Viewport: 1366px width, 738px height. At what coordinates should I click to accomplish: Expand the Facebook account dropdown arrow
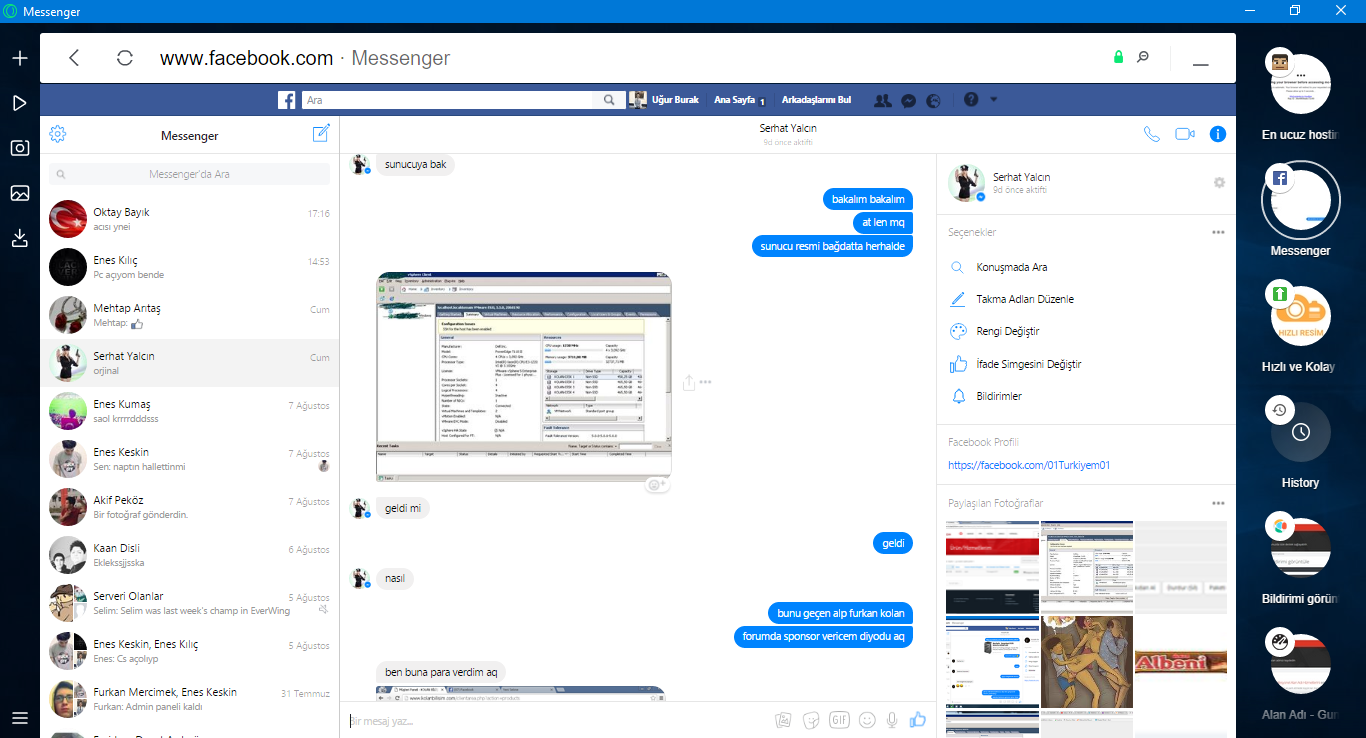994,100
